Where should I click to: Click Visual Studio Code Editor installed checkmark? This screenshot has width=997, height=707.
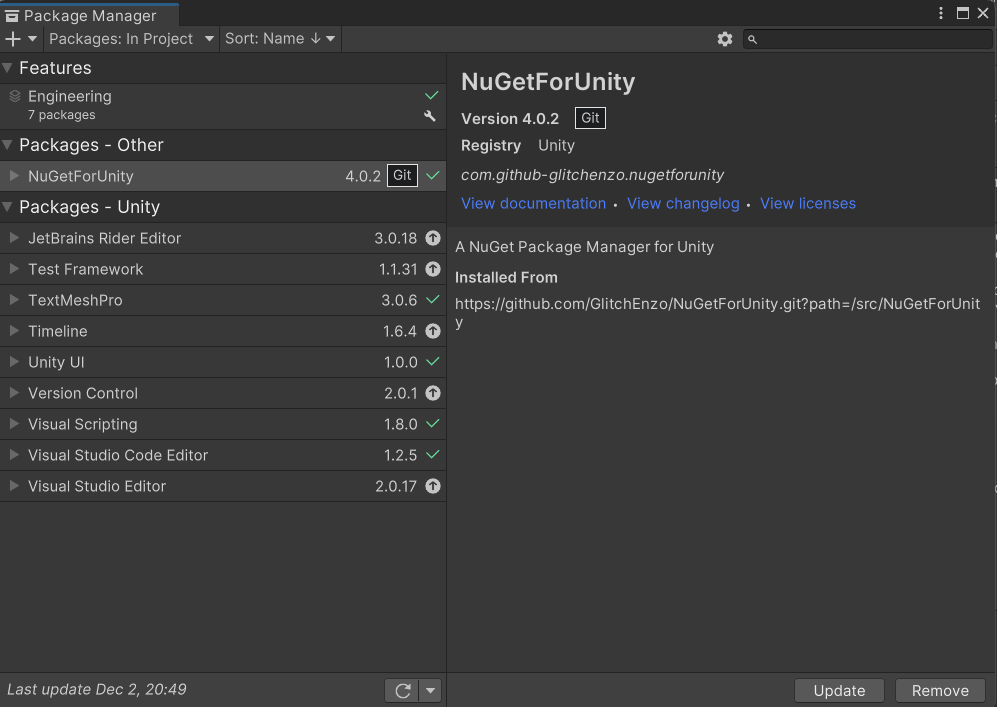(433, 455)
